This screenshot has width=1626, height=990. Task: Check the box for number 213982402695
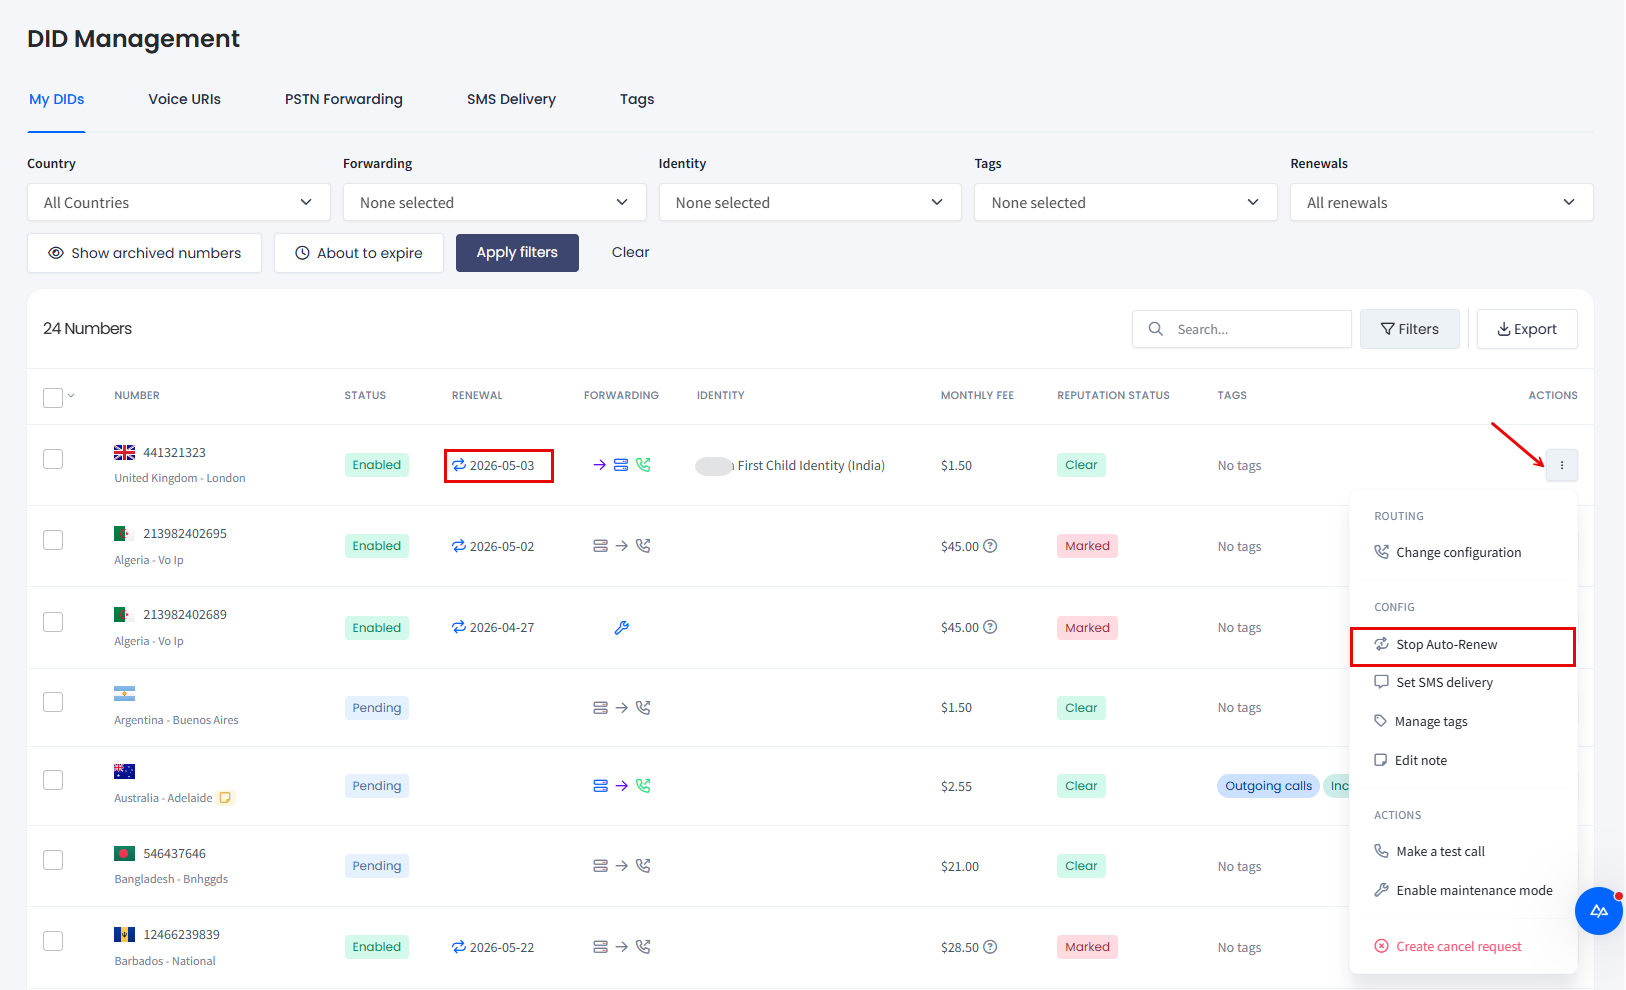pos(53,540)
